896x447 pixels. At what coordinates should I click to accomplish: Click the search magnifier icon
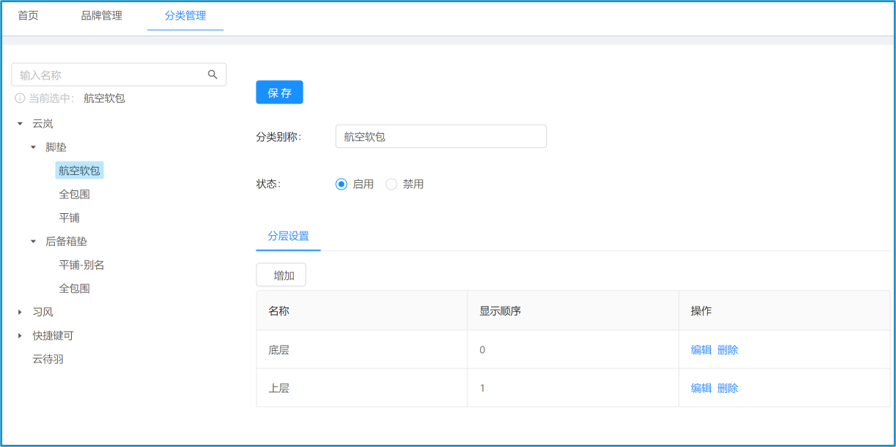click(x=212, y=75)
